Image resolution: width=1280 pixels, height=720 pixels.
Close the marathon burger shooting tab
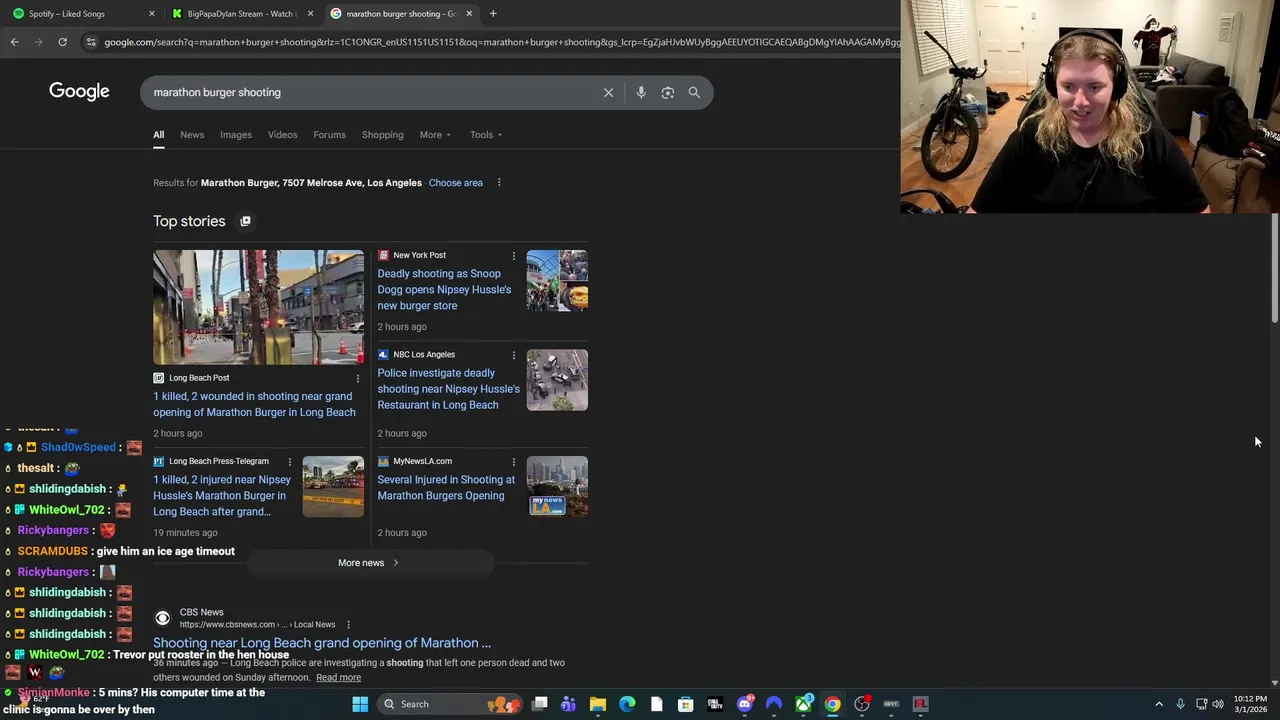point(469,14)
